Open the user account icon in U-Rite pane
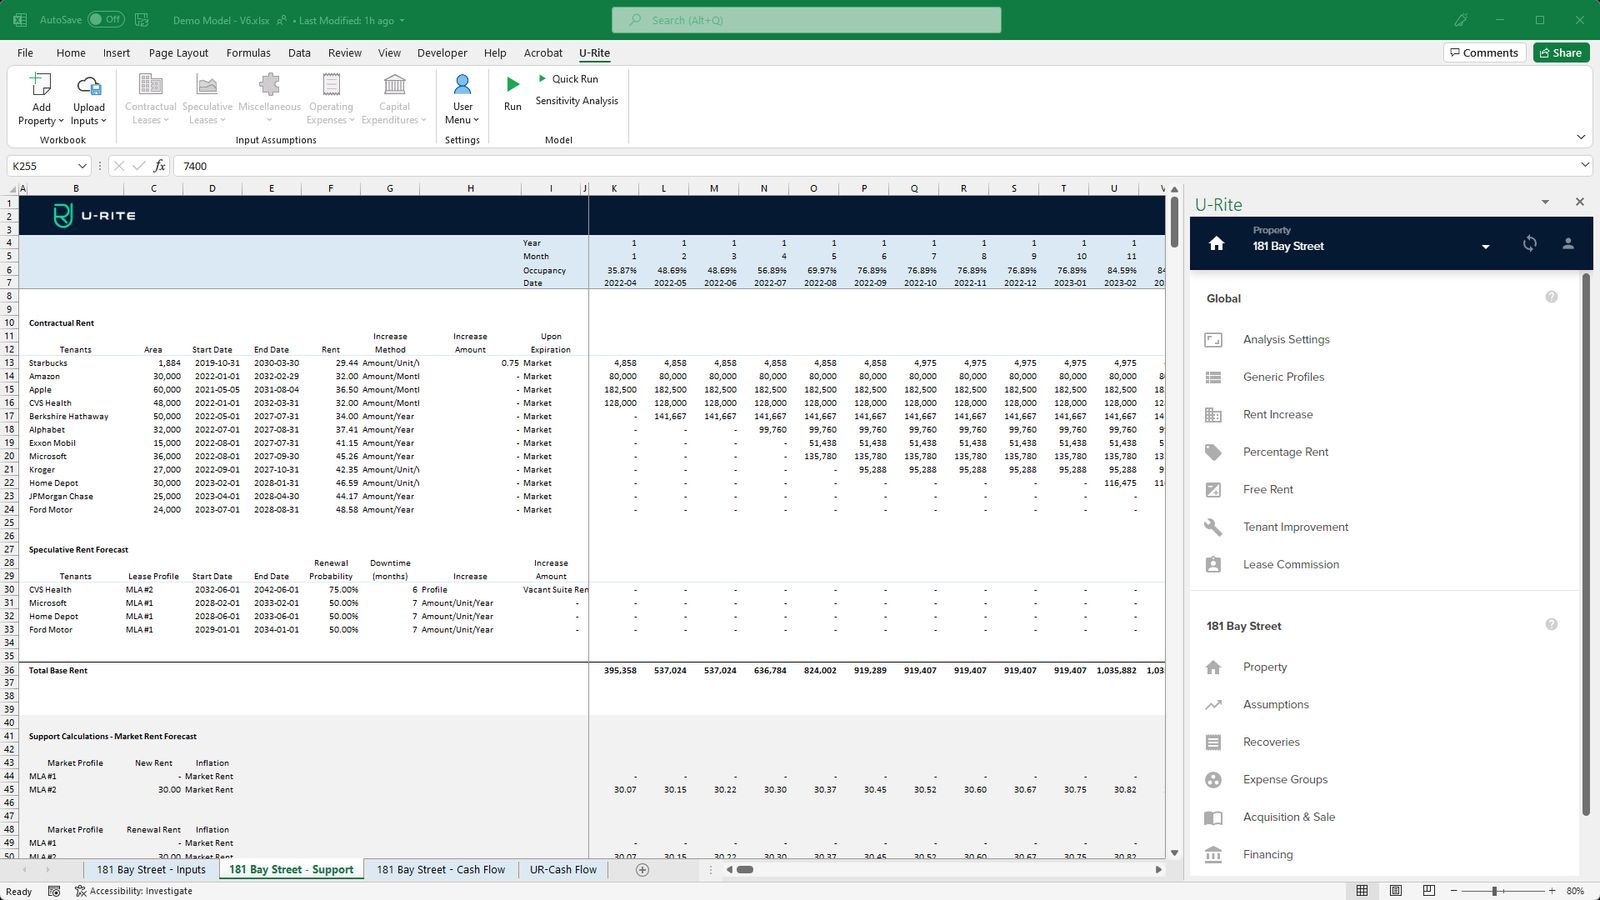Viewport: 1600px width, 900px height. tap(1568, 243)
